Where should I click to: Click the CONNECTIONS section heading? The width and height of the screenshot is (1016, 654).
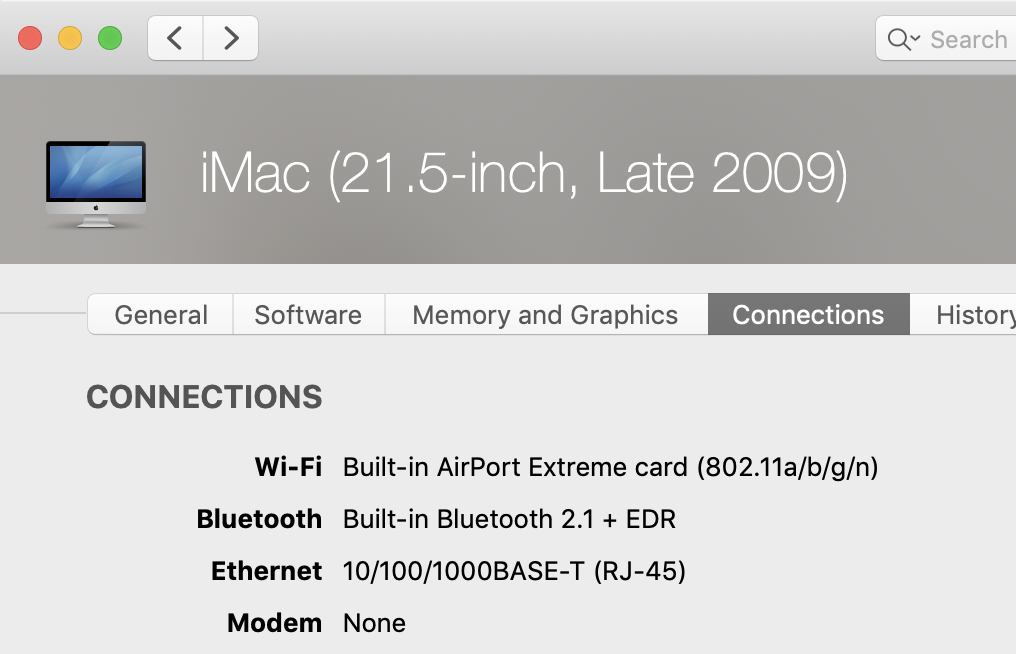[x=204, y=397]
